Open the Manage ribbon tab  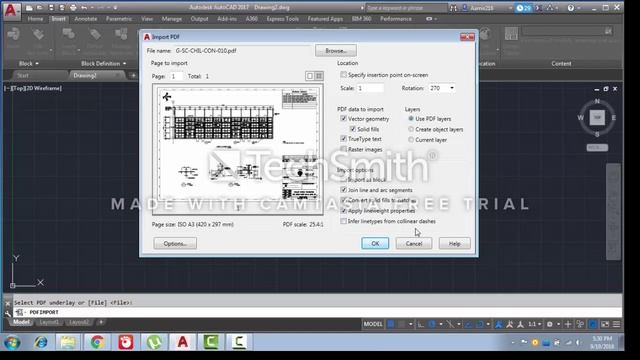click(x=171, y=19)
